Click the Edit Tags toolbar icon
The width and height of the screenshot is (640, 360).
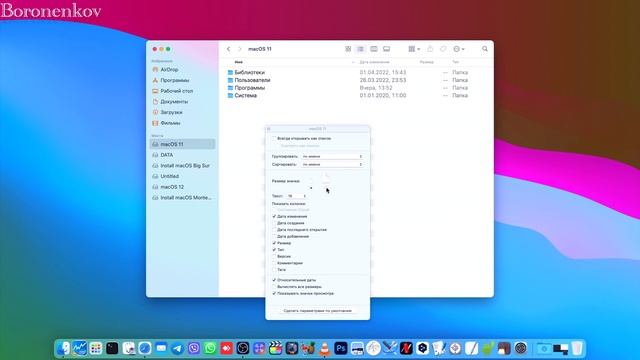[x=443, y=49]
